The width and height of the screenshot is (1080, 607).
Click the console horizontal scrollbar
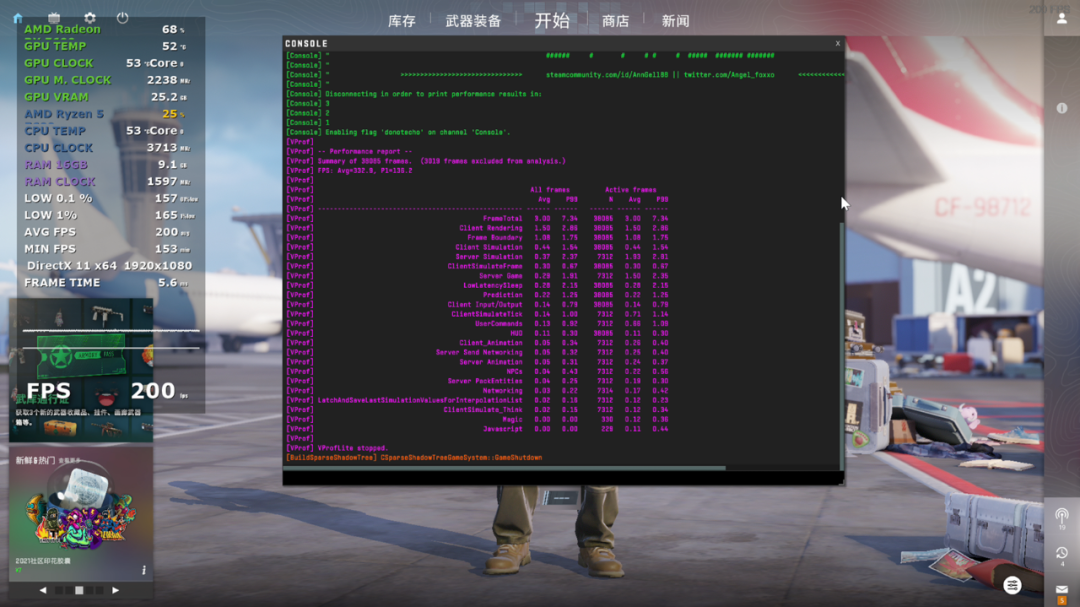[x=505, y=468]
